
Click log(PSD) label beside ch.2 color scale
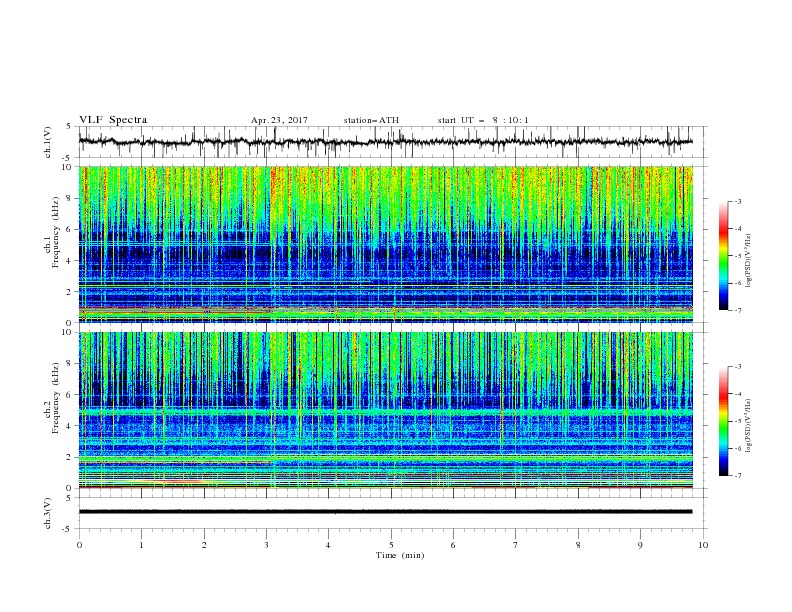click(x=749, y=426)
